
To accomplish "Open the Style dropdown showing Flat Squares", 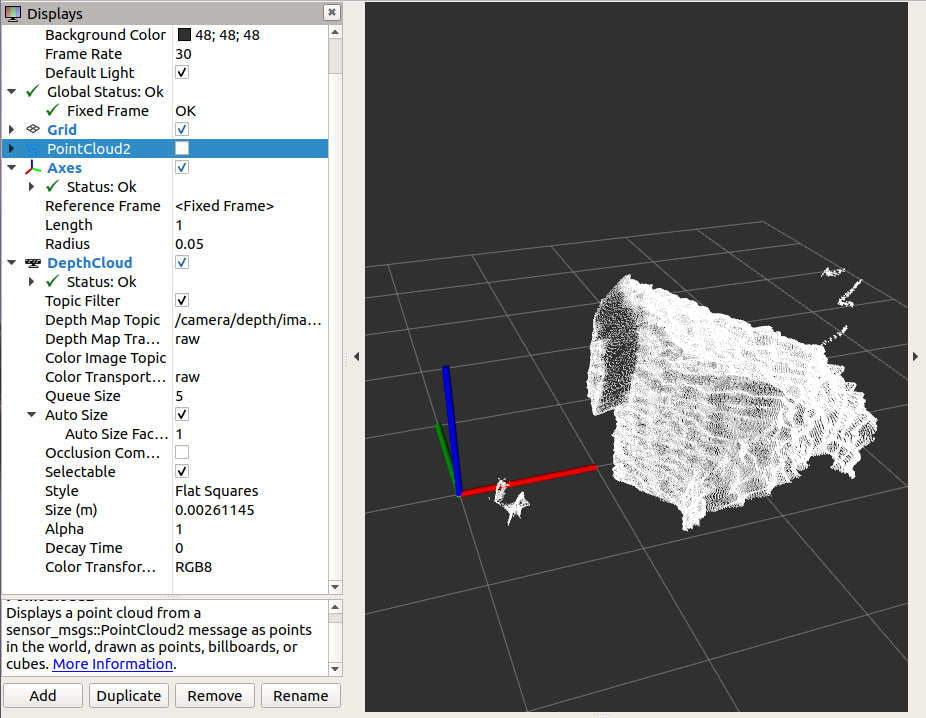I will coord(250,491).
